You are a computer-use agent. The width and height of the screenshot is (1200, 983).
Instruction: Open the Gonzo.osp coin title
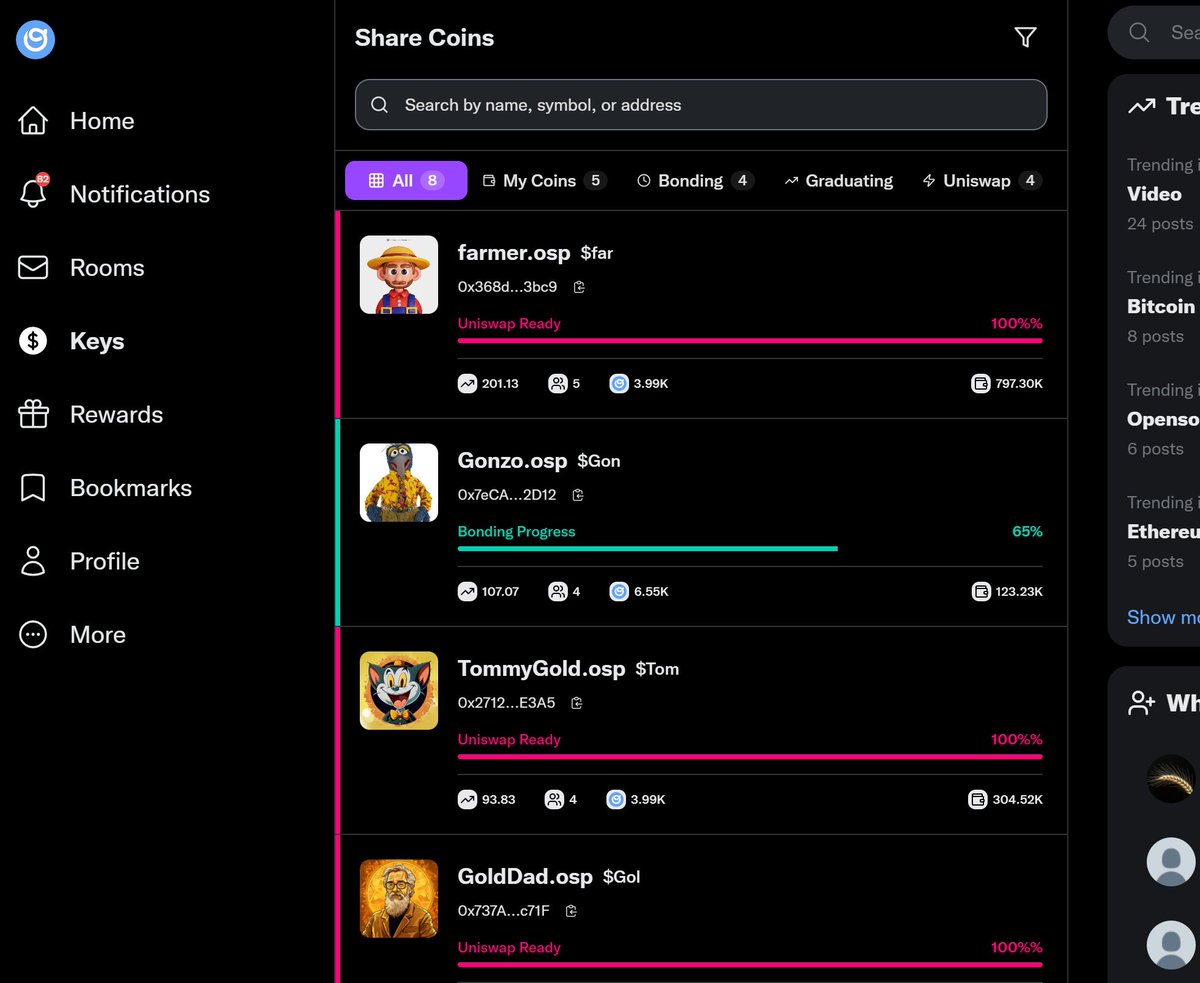pyautogui.click(x=512, y=461)
